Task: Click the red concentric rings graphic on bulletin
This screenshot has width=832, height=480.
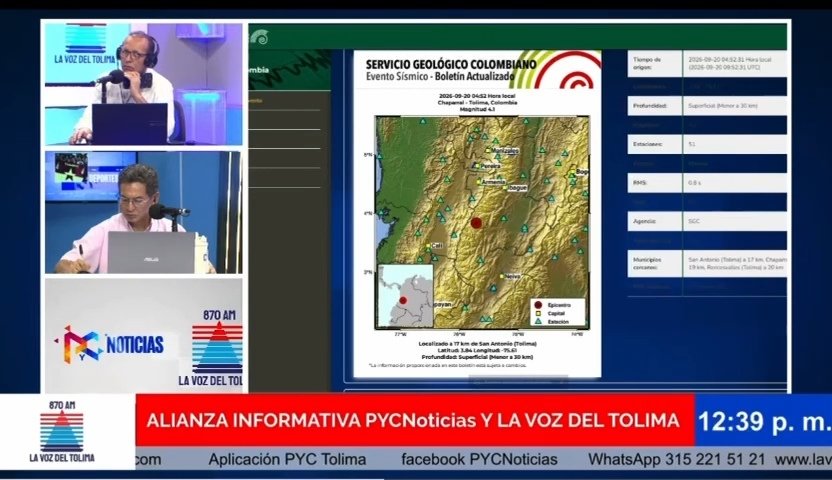Action: point(569,70)
